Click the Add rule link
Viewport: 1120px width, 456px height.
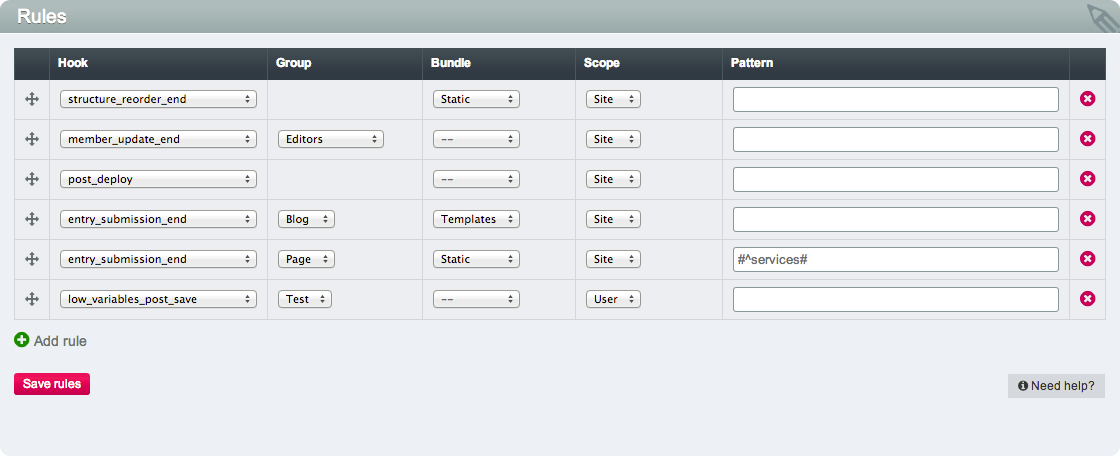[60, 341]
